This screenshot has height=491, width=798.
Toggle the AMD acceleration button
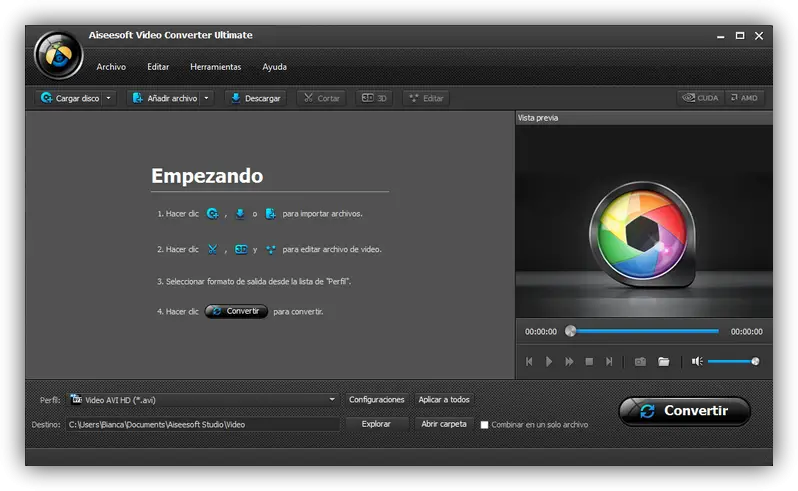[743, 98]
